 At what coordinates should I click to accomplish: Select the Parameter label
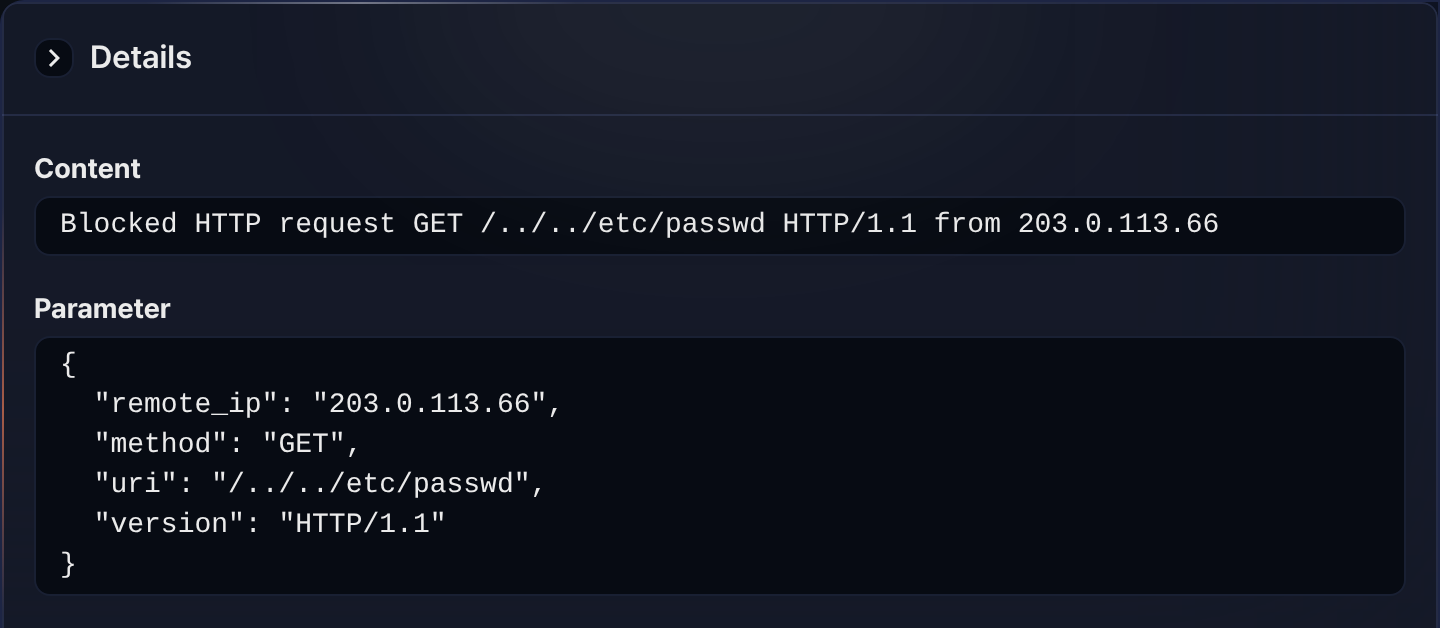coord(102,309)
